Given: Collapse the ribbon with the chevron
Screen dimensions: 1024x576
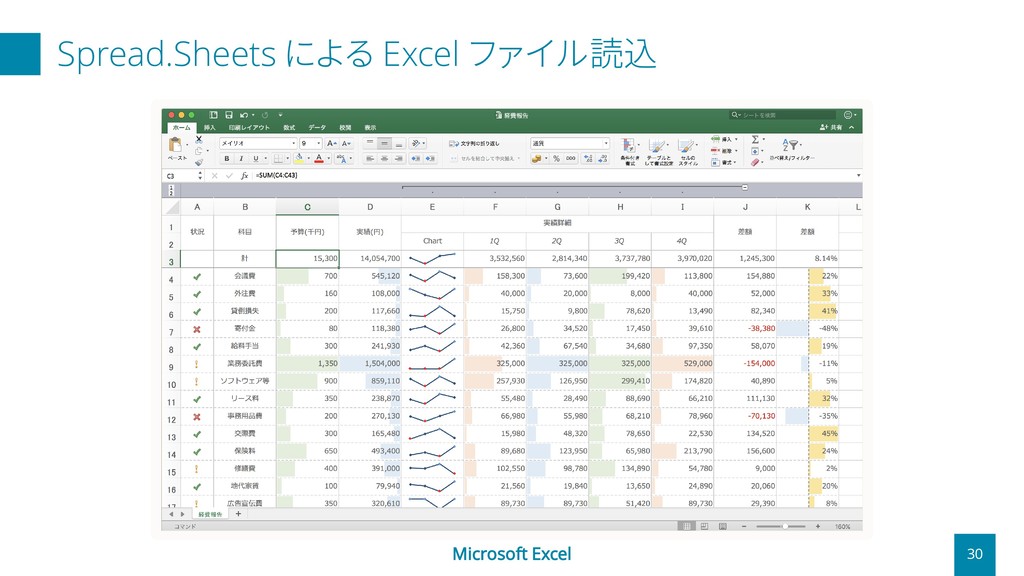Looking at the screenshot, I should (852, 127).
